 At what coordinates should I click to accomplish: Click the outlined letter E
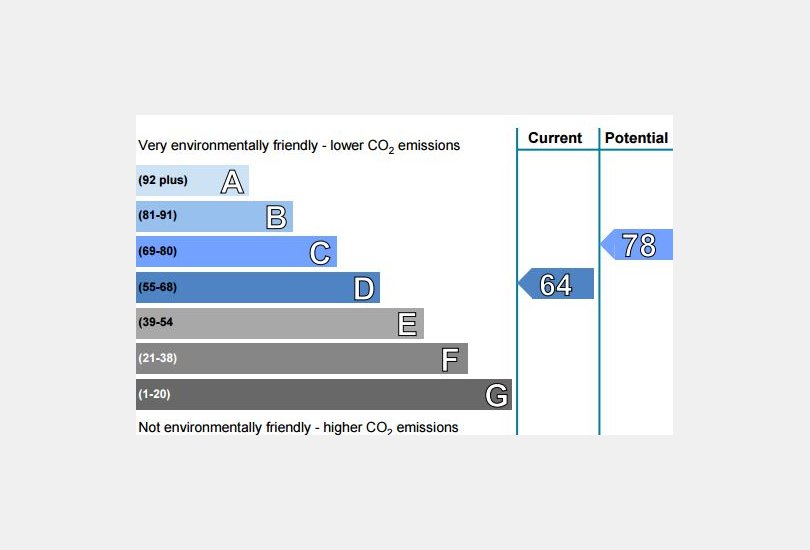407,324
